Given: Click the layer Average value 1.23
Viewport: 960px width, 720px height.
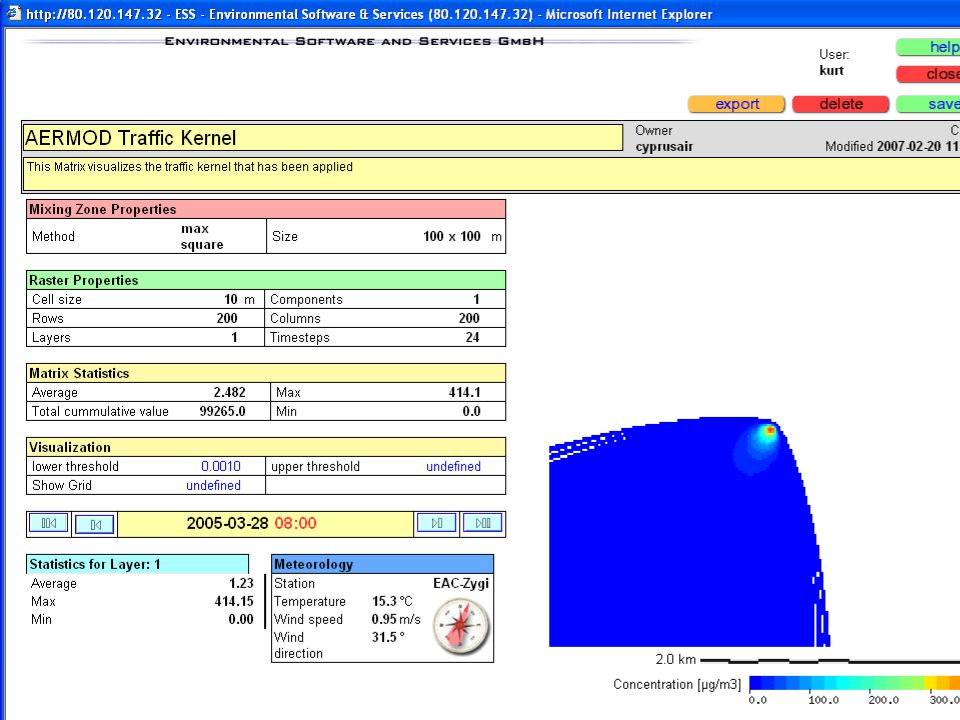Looking at the screenshot, I should (241, 583).
